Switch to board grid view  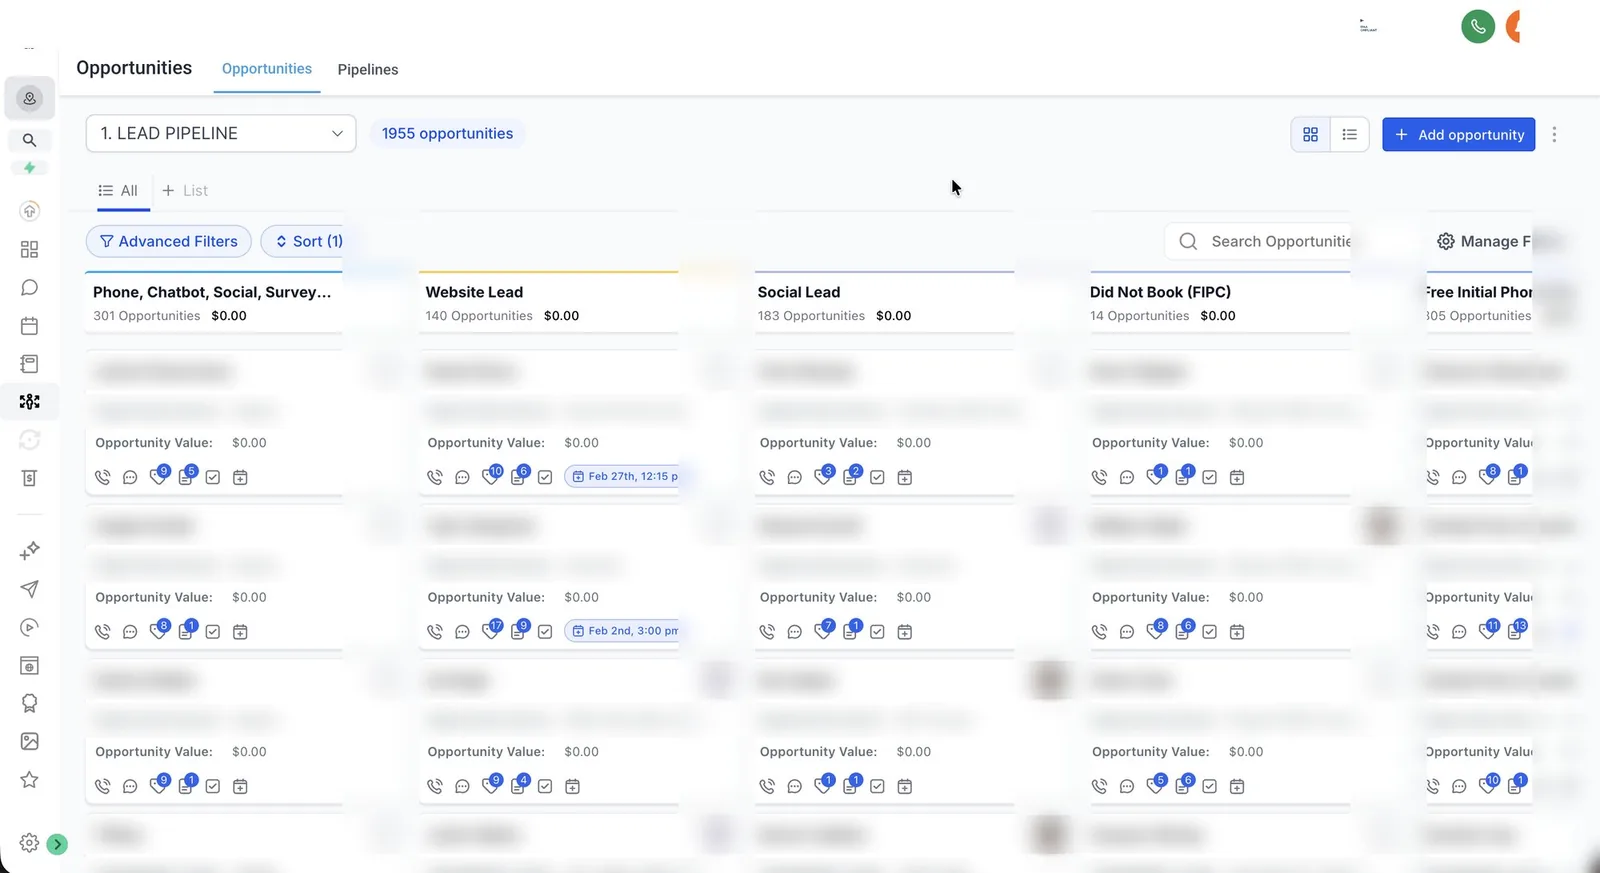[x=1310, y=134]
